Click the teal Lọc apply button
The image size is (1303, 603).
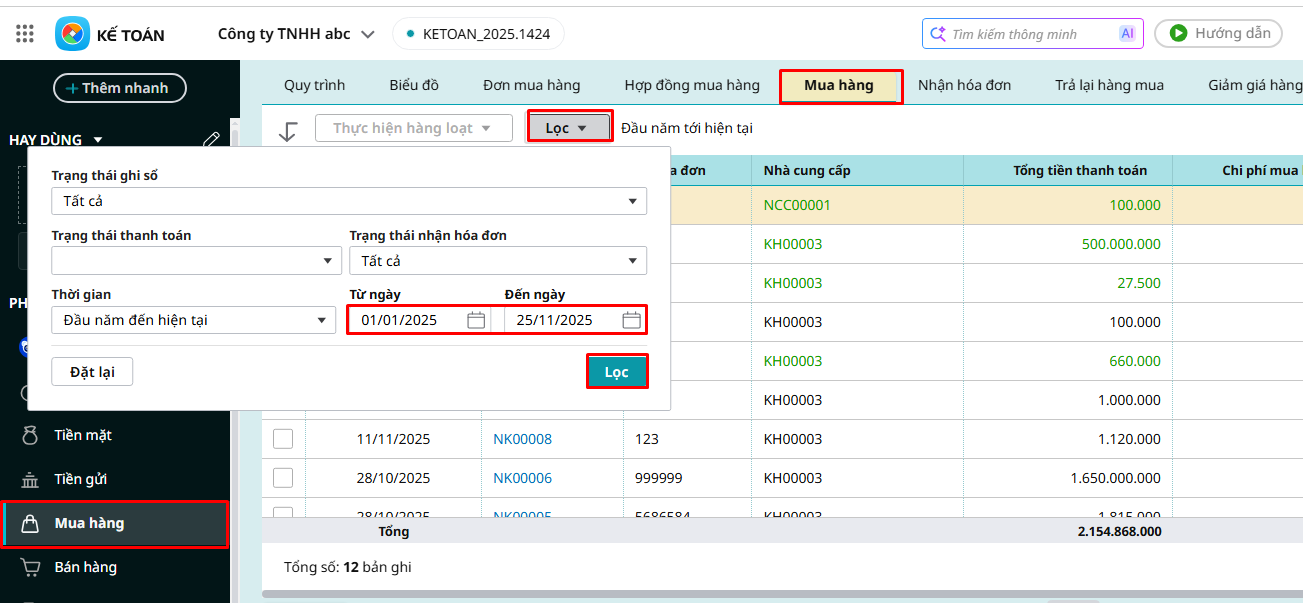click(x=616, y=372)
